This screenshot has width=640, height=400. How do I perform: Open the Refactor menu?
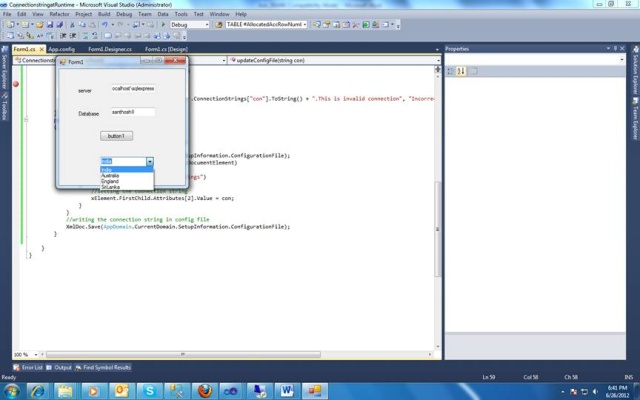(x=59, y=14)
